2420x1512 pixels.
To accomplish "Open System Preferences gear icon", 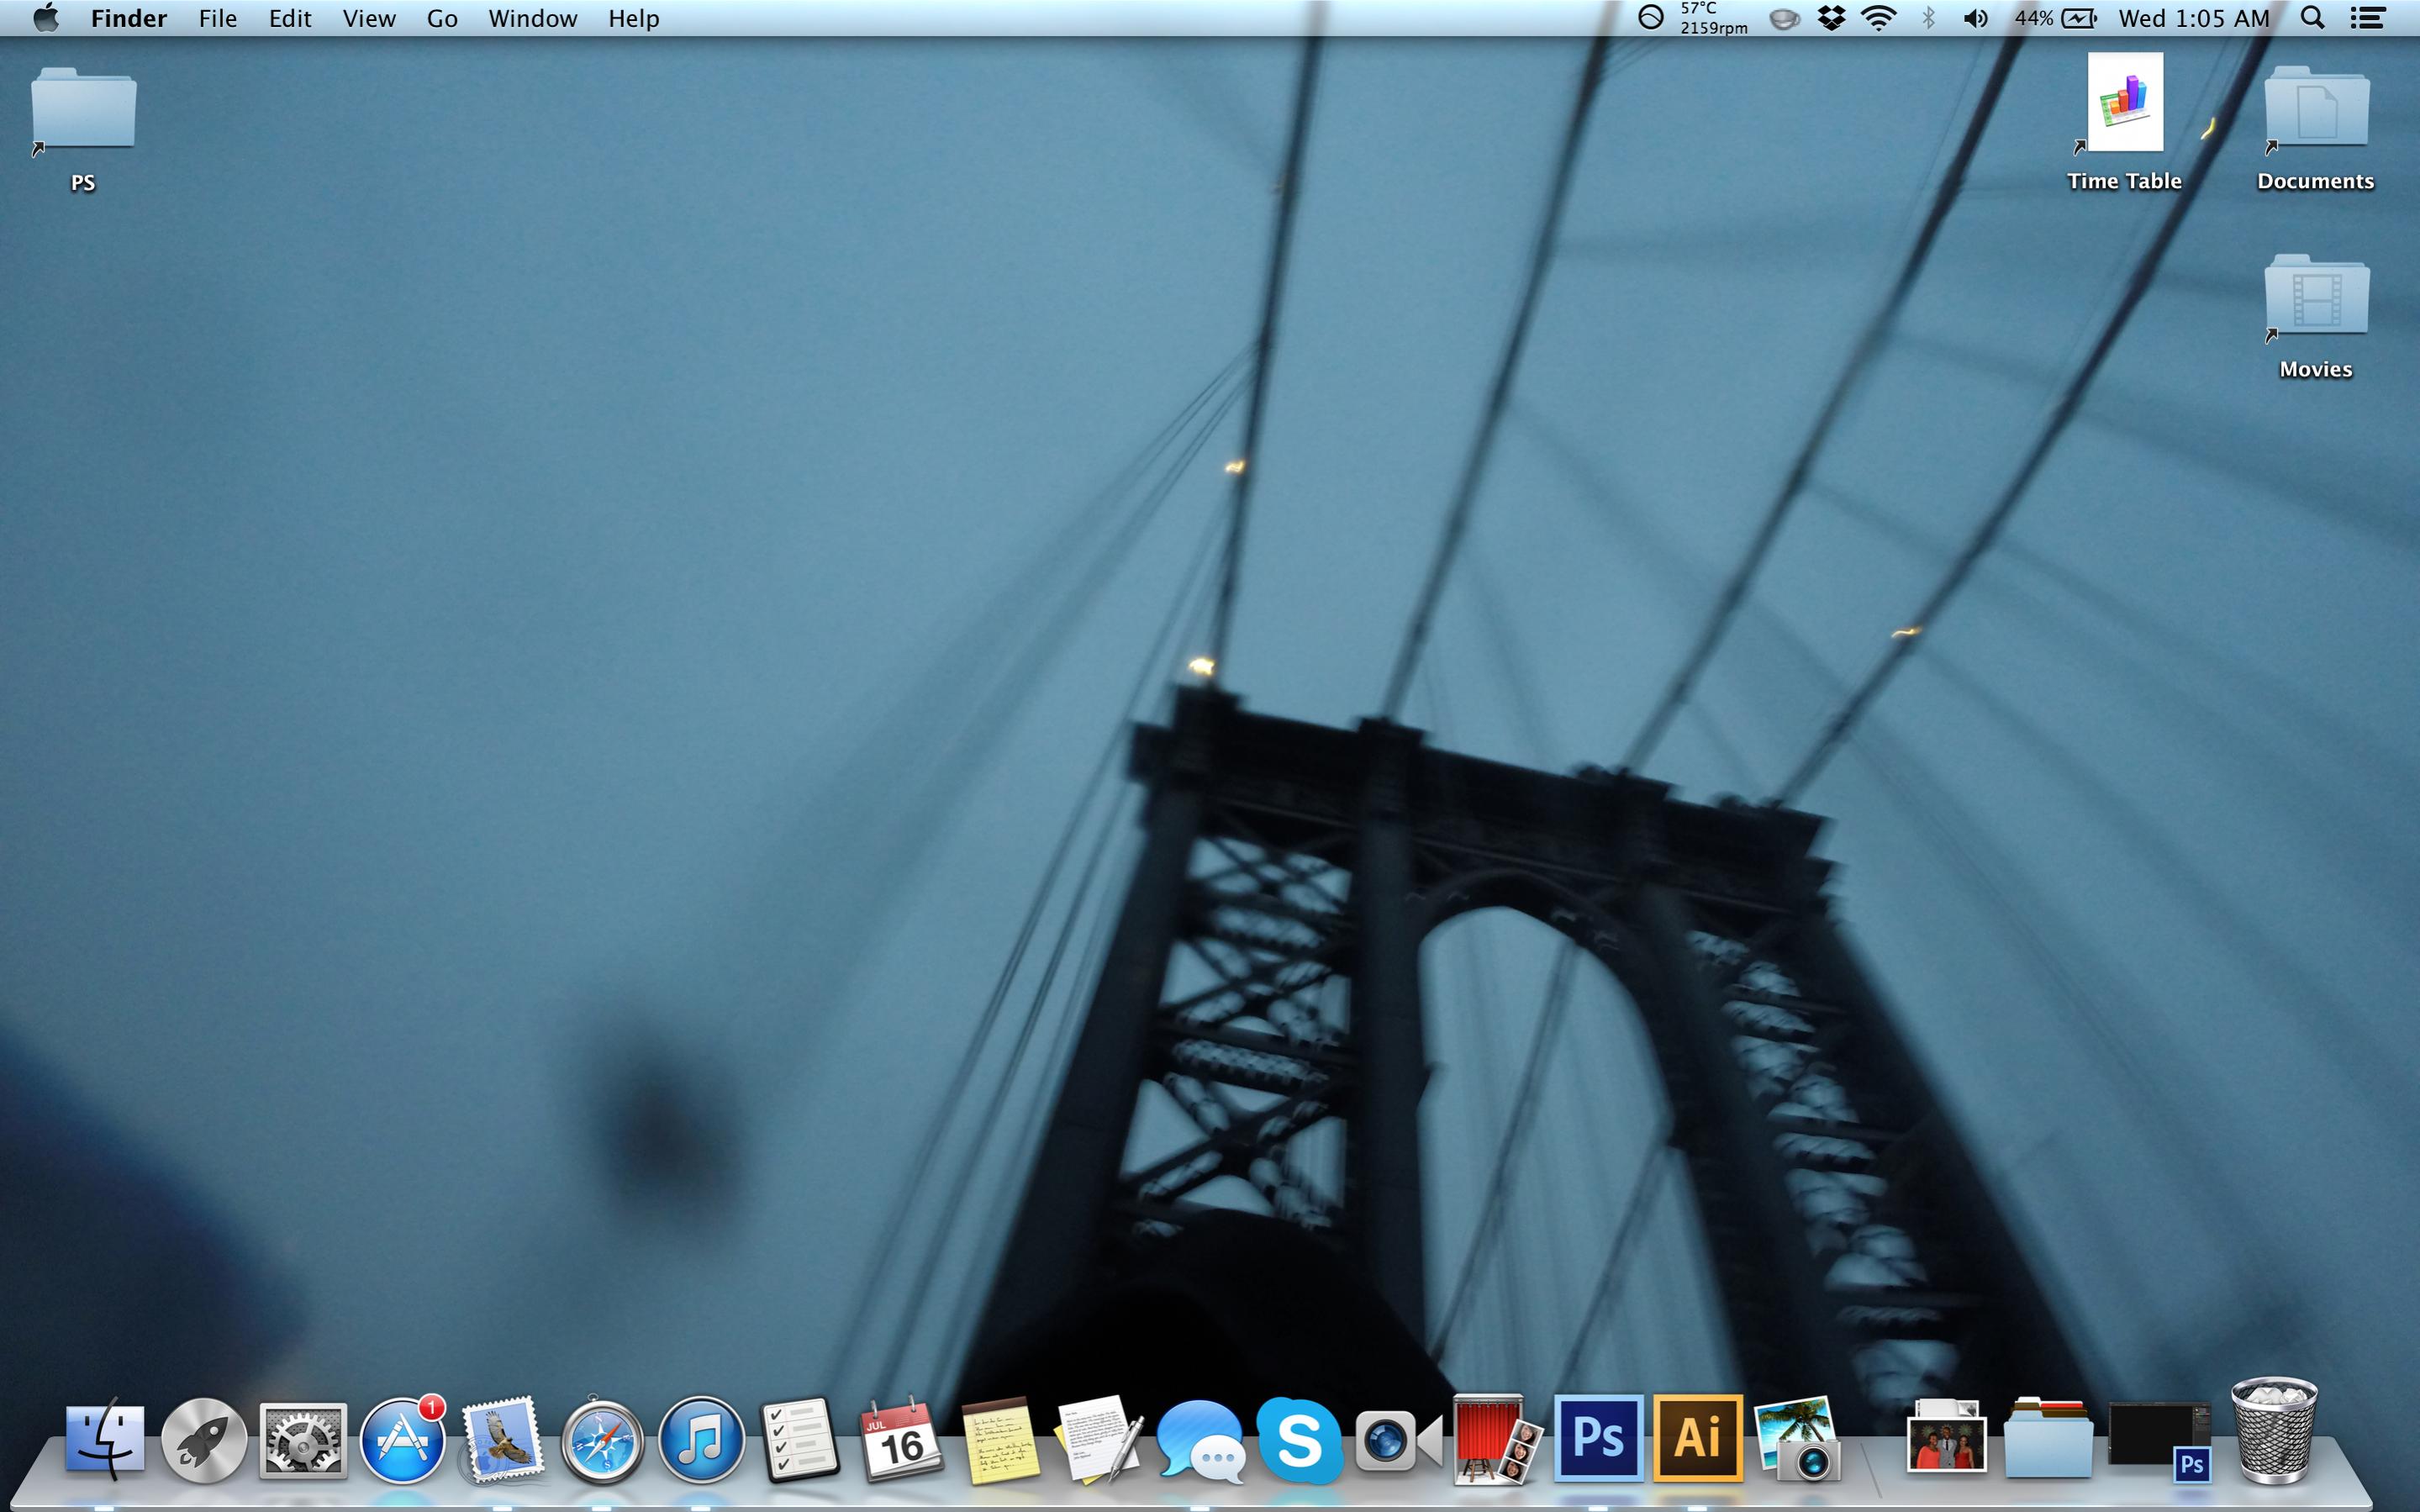I will 303,1440.
